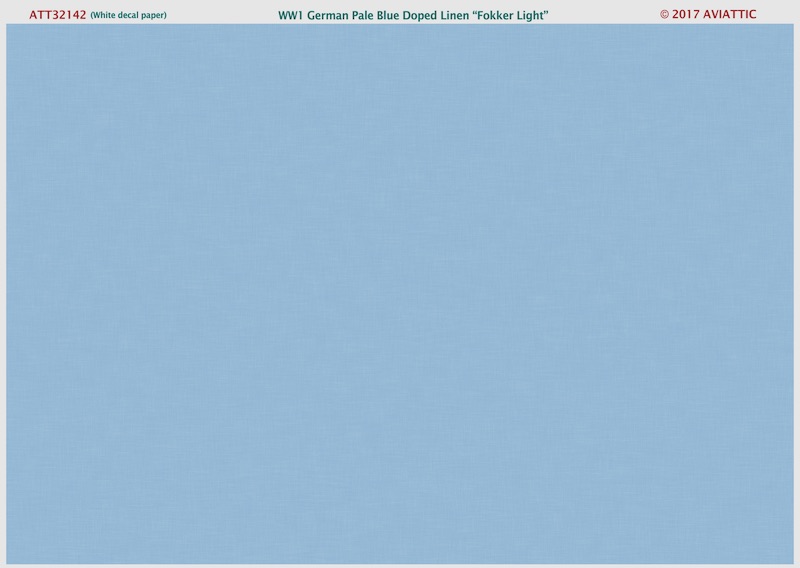Click the © copyright symbol
Screen dimensions: 800x568
(666, 13)
